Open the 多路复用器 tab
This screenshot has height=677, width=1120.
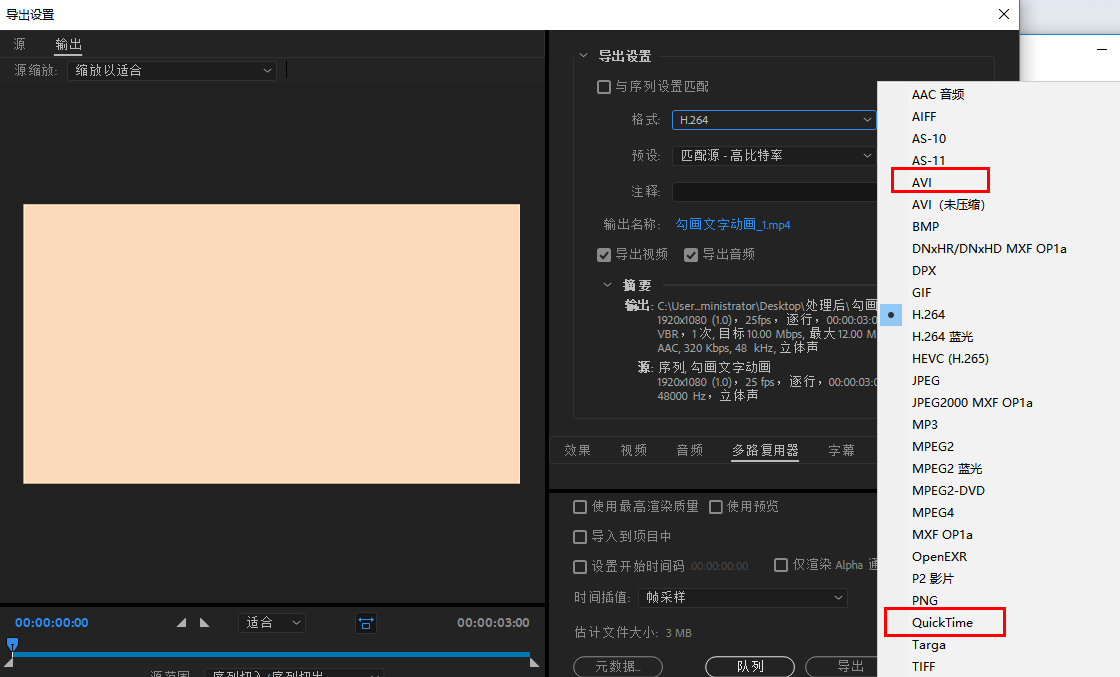pyautogui.click(x=765, y=450)
